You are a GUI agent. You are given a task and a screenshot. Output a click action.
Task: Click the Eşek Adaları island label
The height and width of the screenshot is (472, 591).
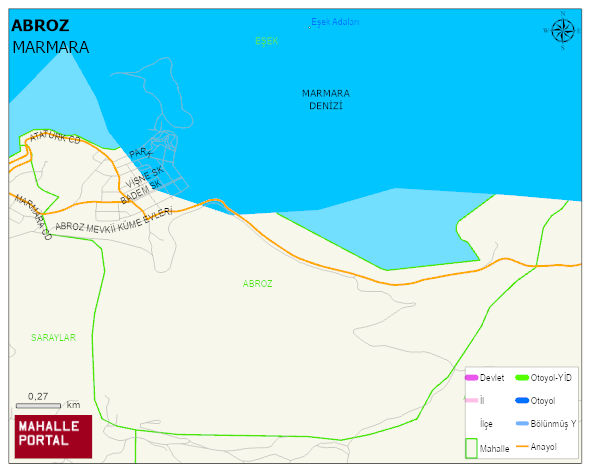click(x=335, y=22)
